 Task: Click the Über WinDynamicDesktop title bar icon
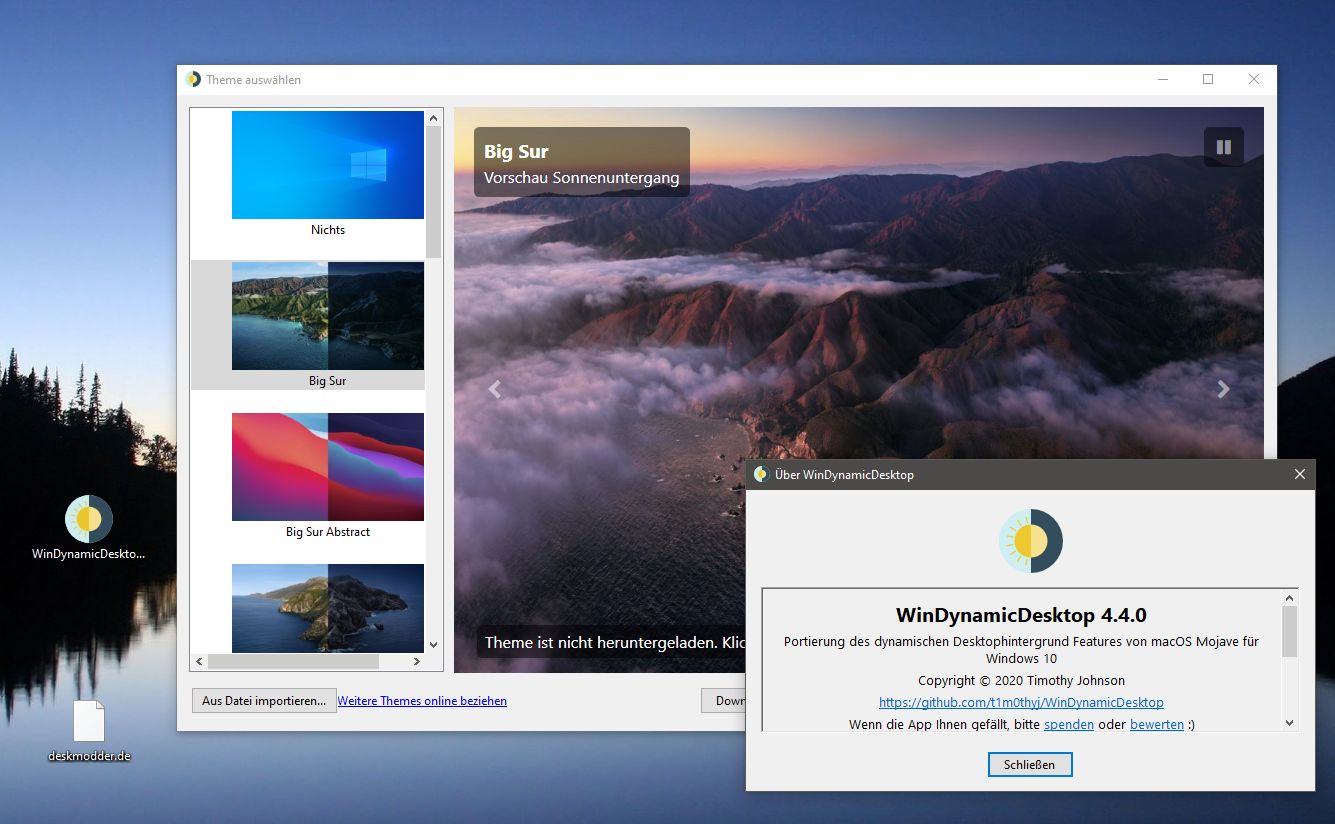(x=761, y=474)
